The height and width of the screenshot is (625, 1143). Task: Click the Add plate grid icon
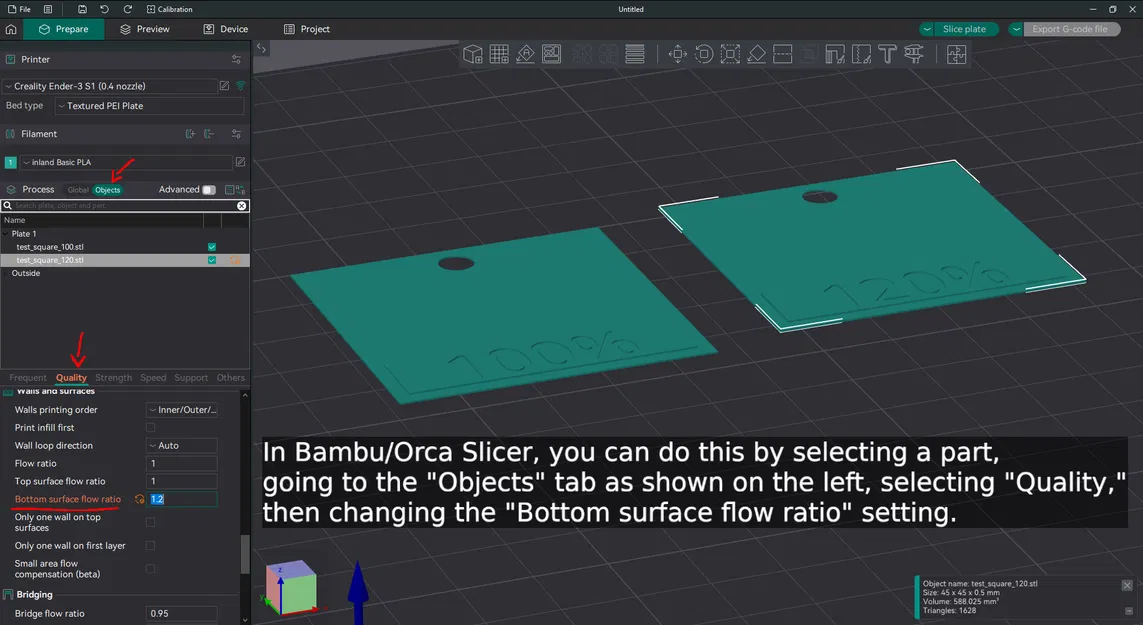499,54
